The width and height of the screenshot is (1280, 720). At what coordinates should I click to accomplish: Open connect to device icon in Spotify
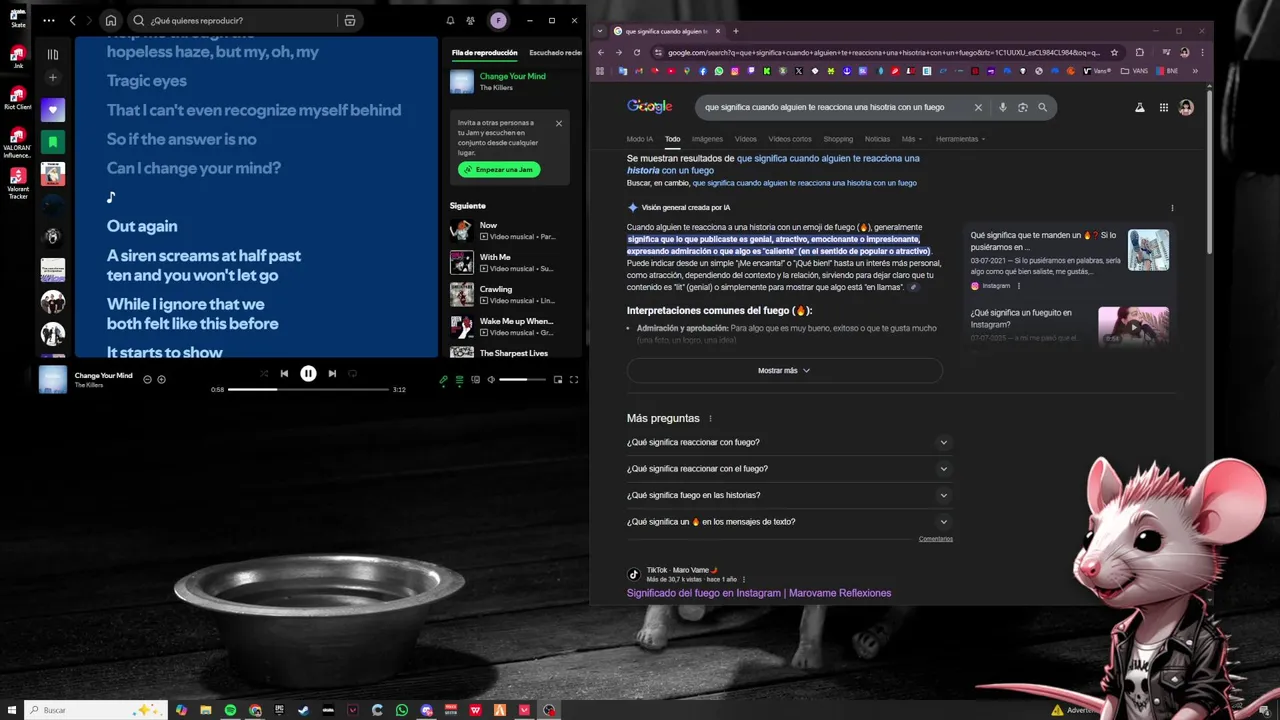[475, 380]
